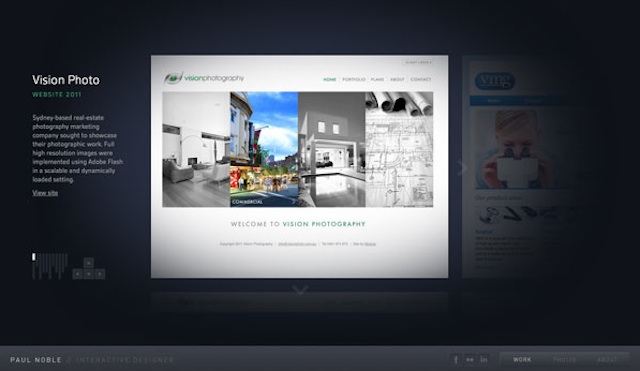The height and width of the screenshot is (371, 640).
Task: Show project below with down chevron
Action: [x=300, y=290]
